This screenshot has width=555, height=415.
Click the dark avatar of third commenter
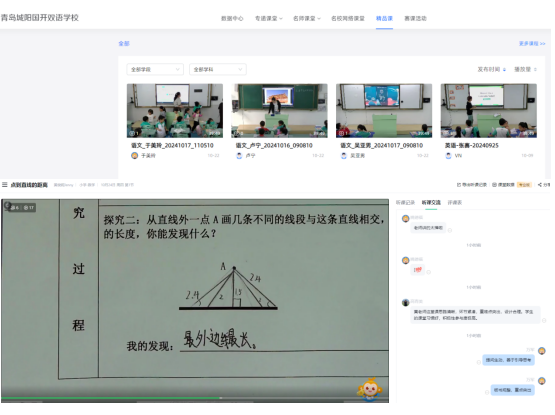tap(406, 302)
